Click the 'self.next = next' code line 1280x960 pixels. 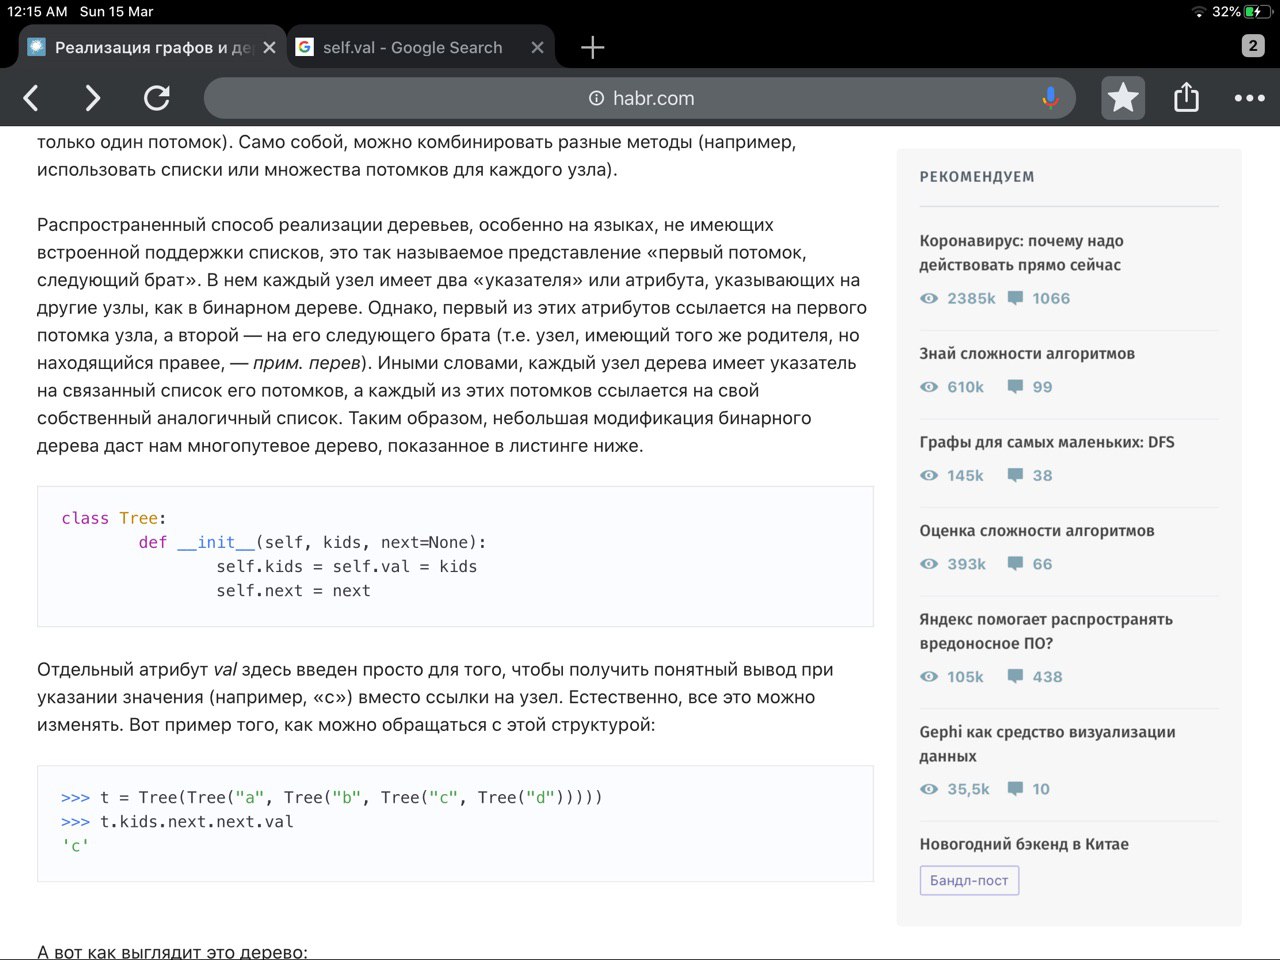click(293, 591)
